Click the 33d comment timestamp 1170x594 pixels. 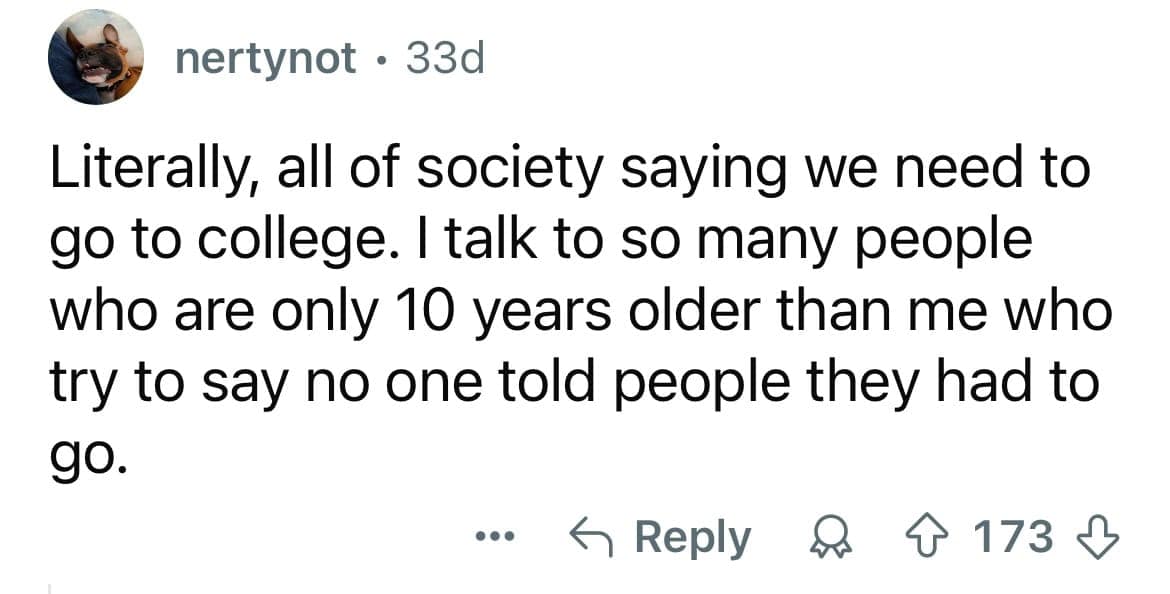click(442, 61)
